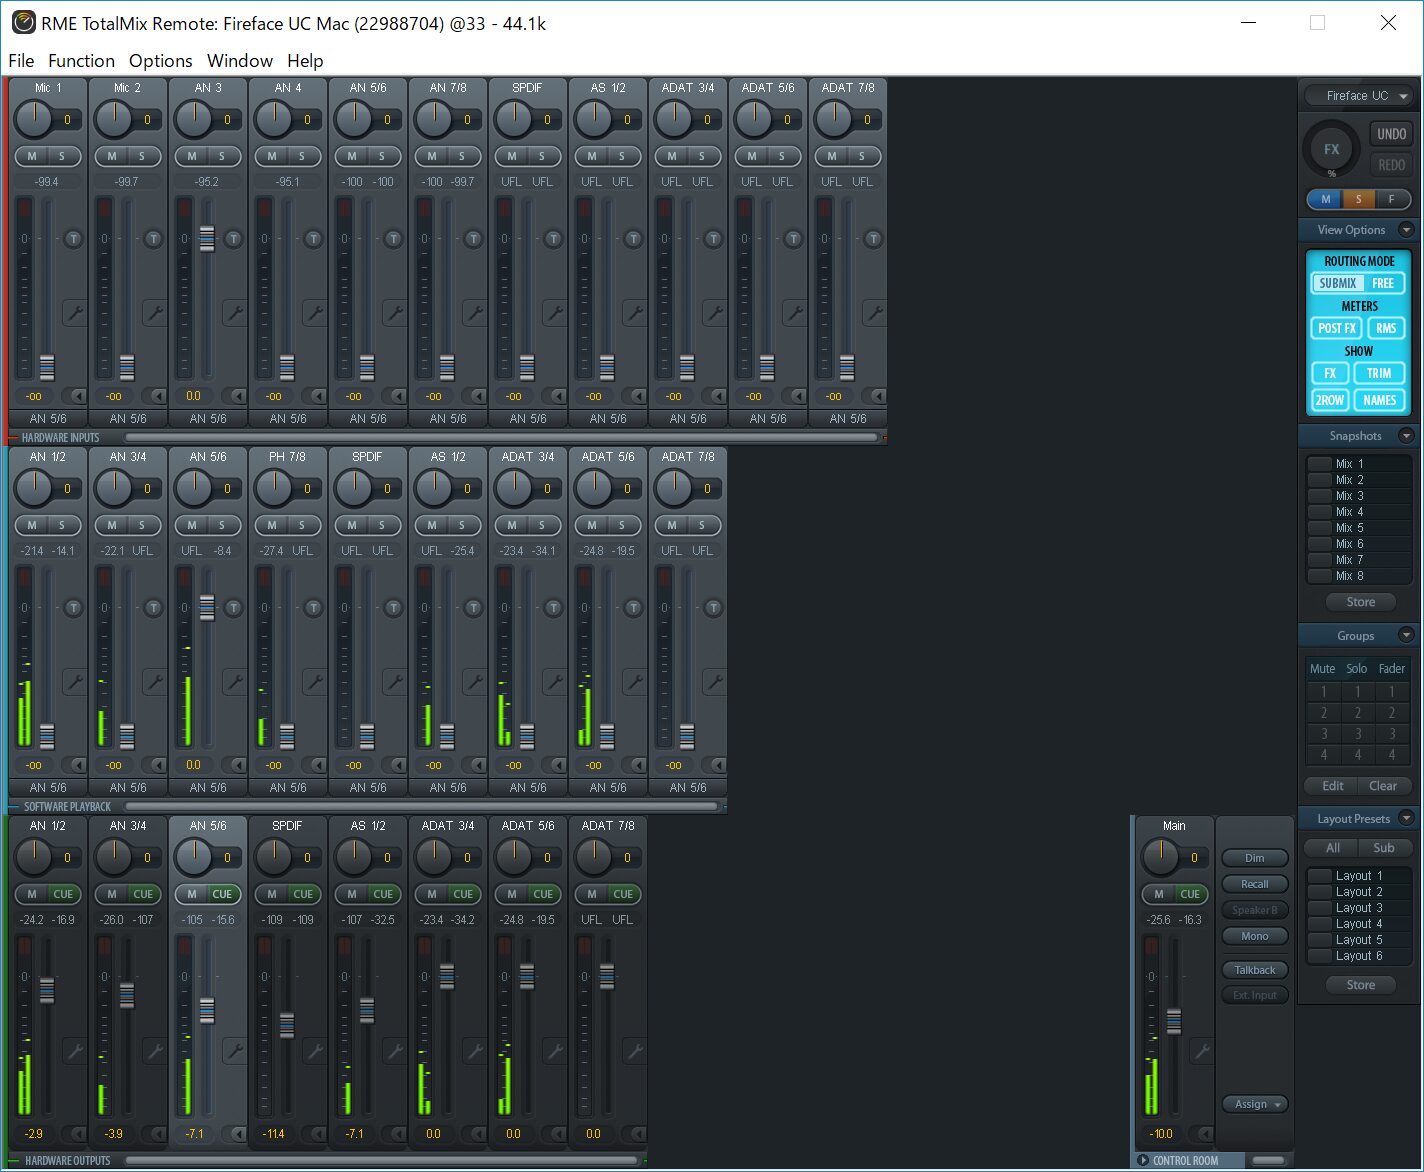Open the Function menu
1424x1172 pixels.
click(81, 61)
